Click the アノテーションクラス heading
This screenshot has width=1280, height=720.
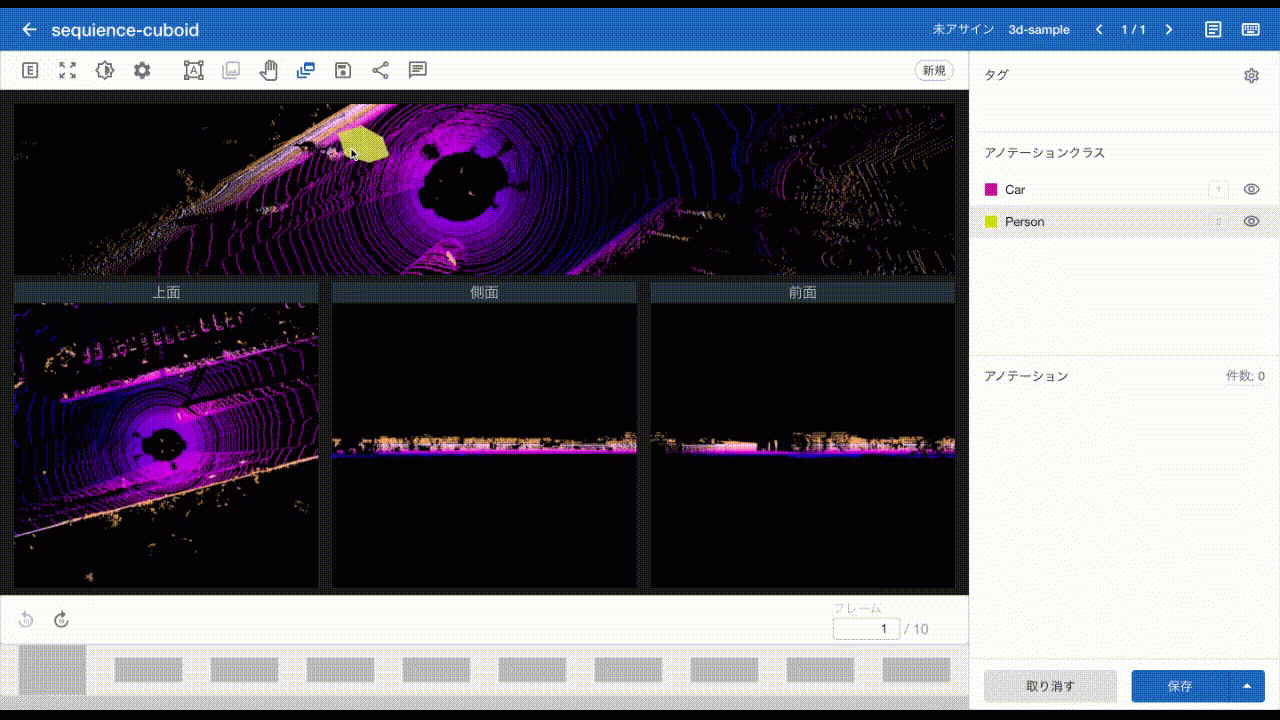point(1044,153)
